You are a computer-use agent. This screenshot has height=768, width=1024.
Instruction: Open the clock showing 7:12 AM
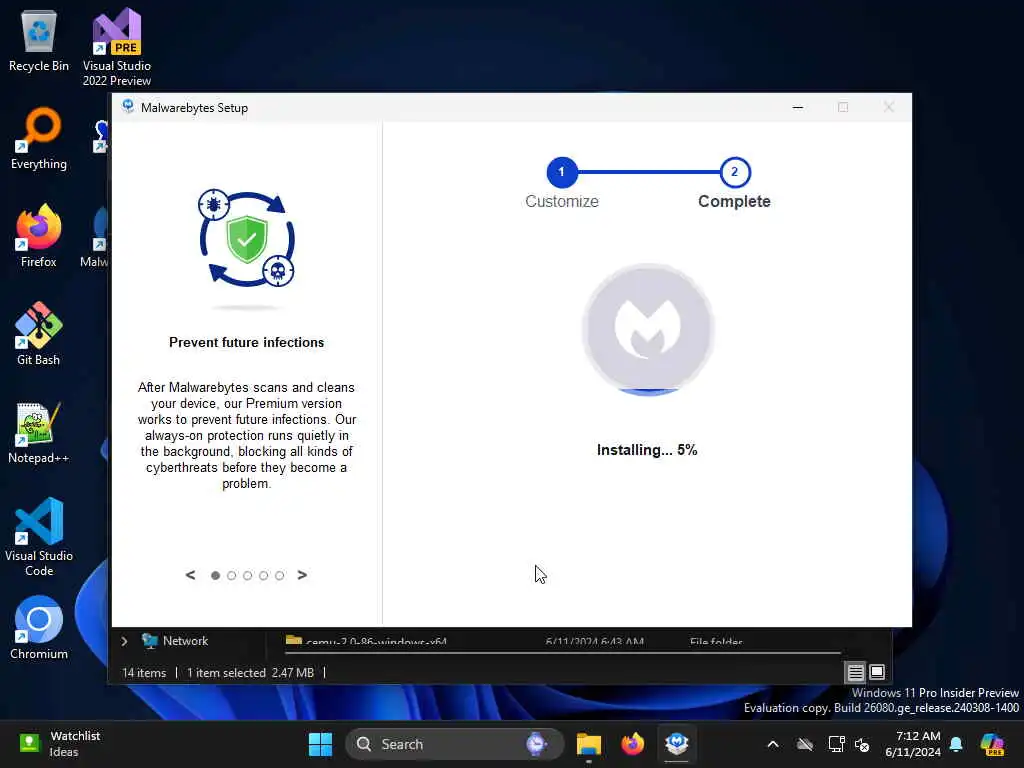(x=913, y=744)
